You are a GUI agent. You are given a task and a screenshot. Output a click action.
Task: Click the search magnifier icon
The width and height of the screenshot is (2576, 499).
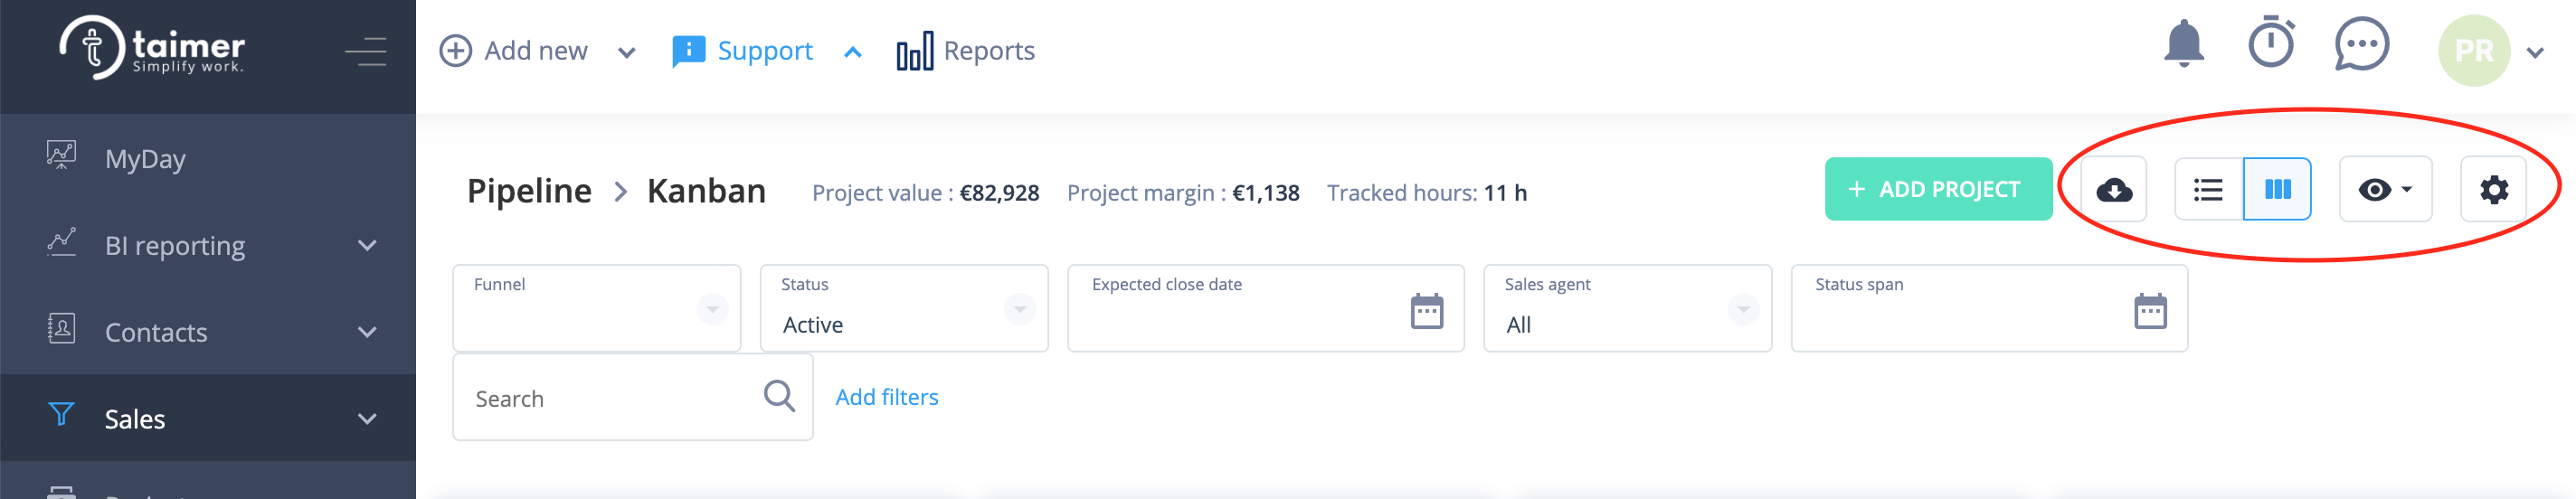pos(779,396)
